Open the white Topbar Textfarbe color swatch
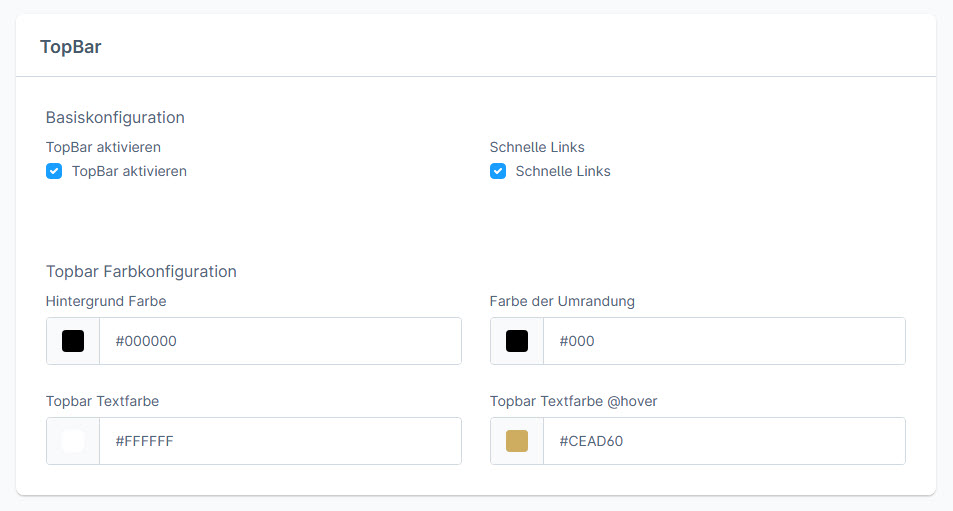Viewport: 953px width, 511px height. (73, 441)
